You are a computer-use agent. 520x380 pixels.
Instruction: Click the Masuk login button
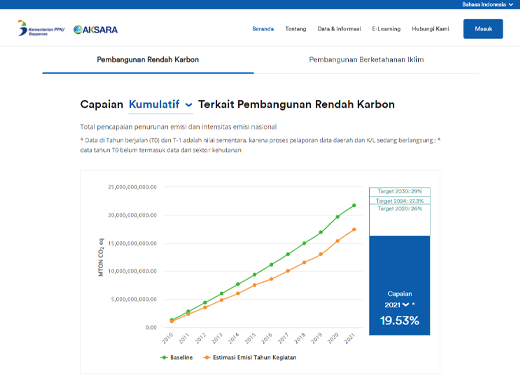483,29
